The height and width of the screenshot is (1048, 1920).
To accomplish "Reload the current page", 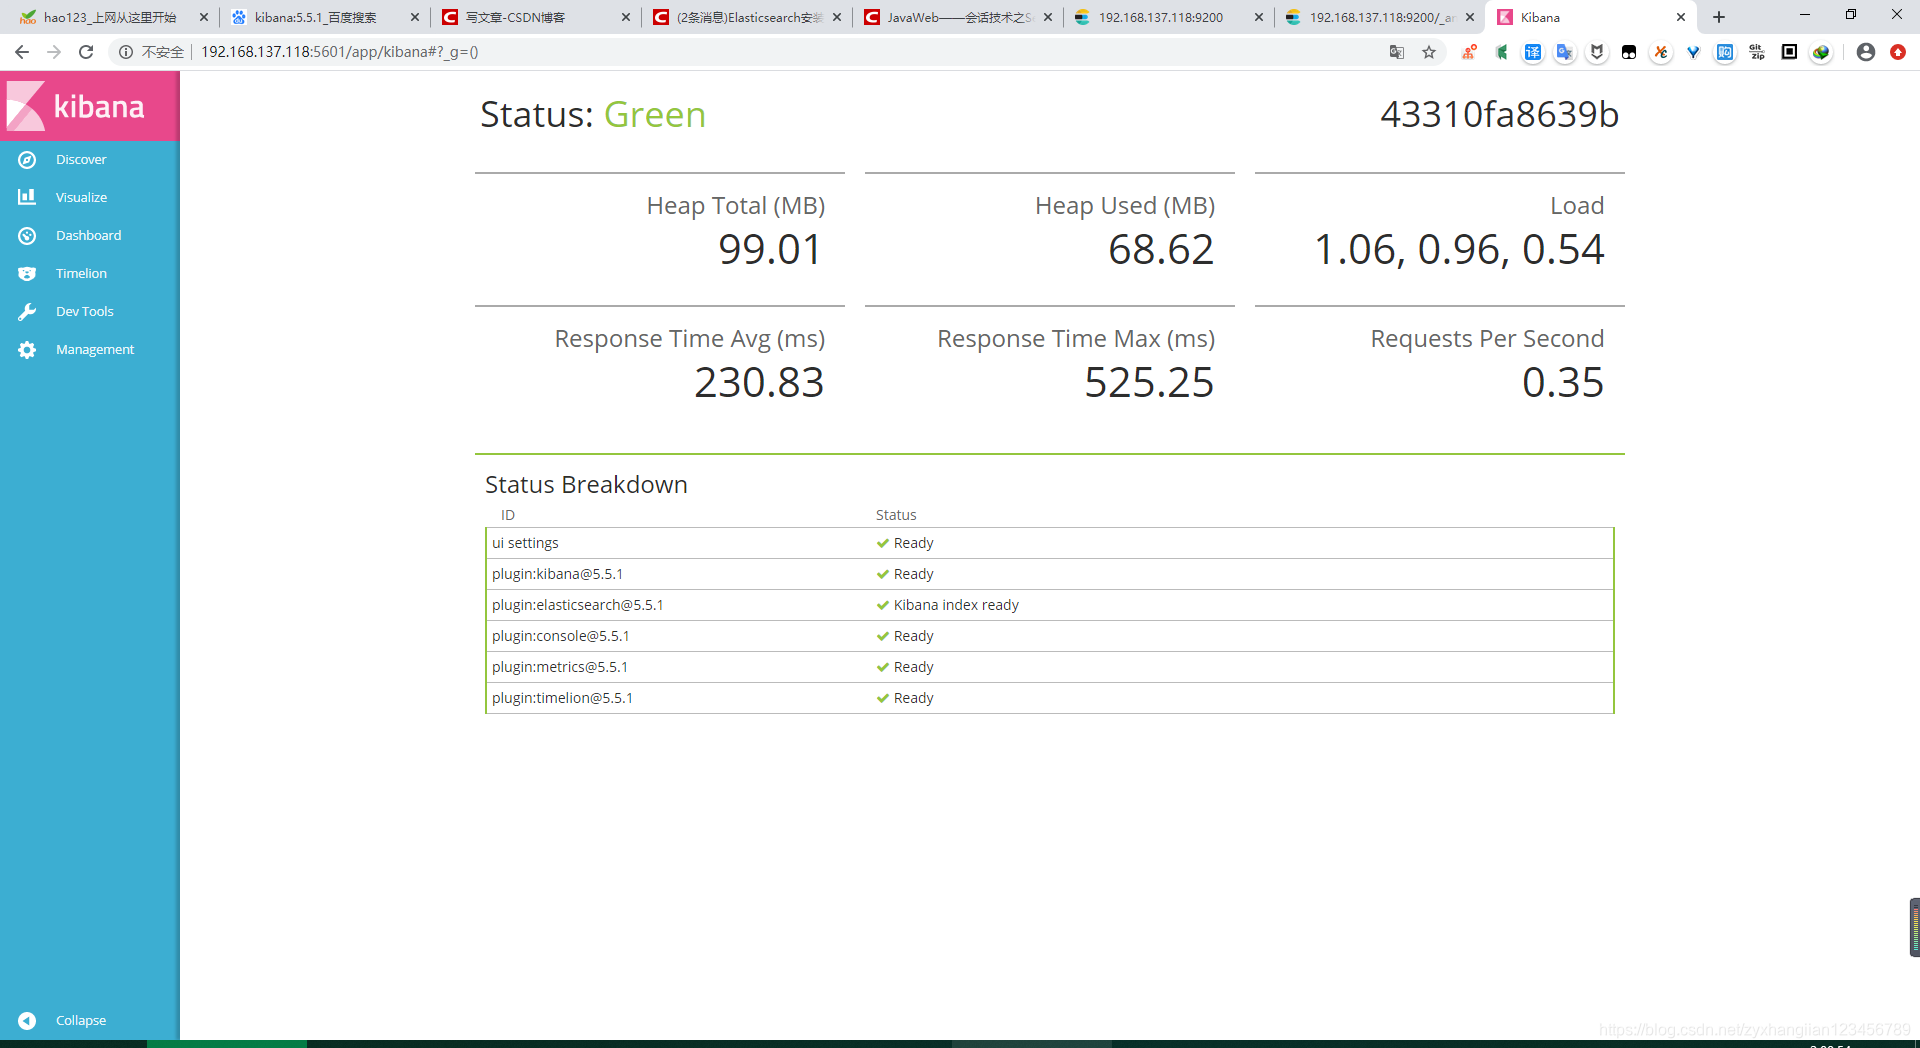I will point(86,52).
